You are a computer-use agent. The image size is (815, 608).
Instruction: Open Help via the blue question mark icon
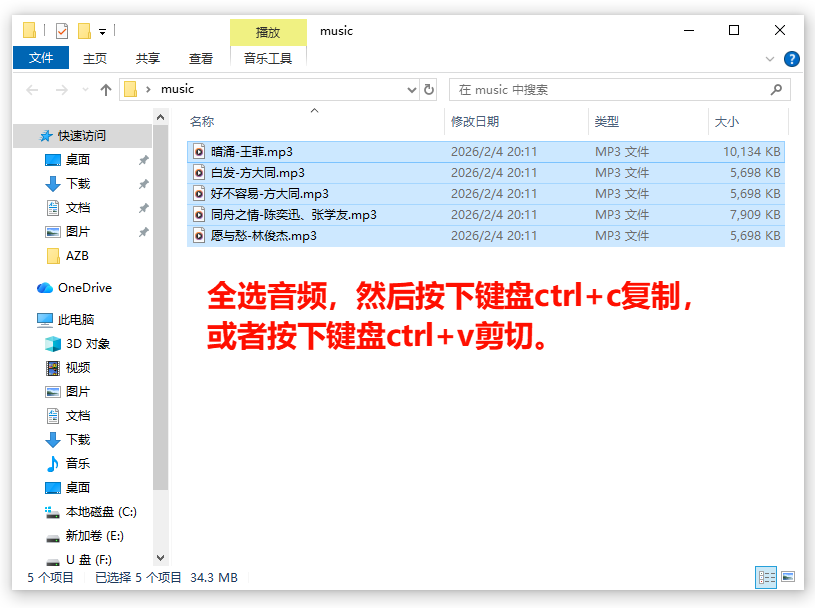pyautogui.click(x=791, y=58)
